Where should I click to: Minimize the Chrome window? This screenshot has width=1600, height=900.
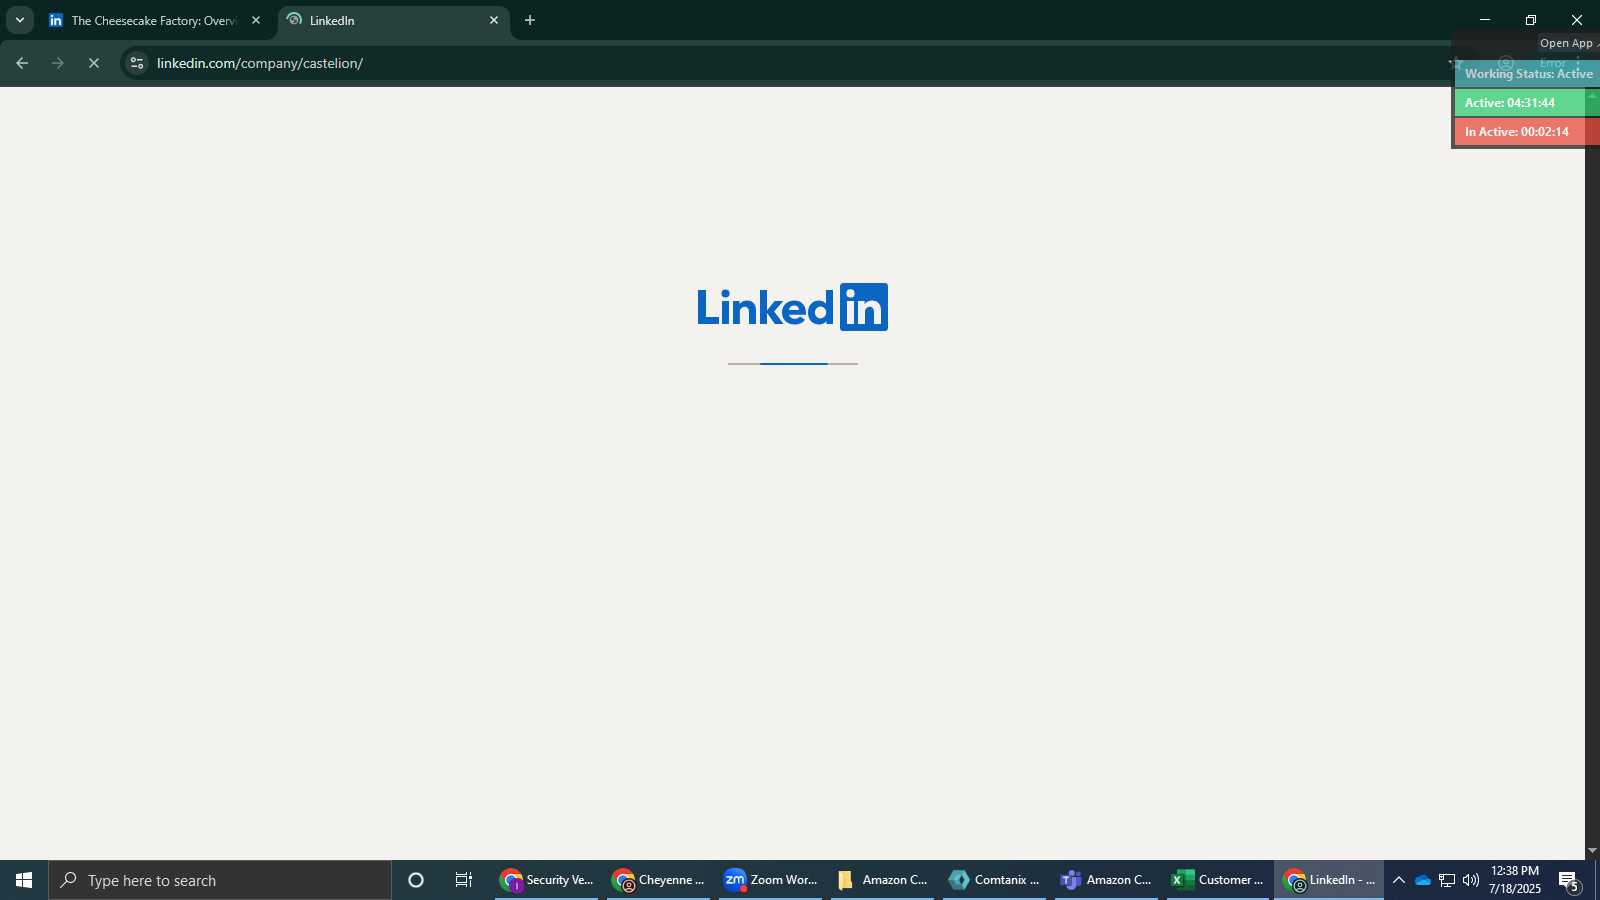[1485, 20]
